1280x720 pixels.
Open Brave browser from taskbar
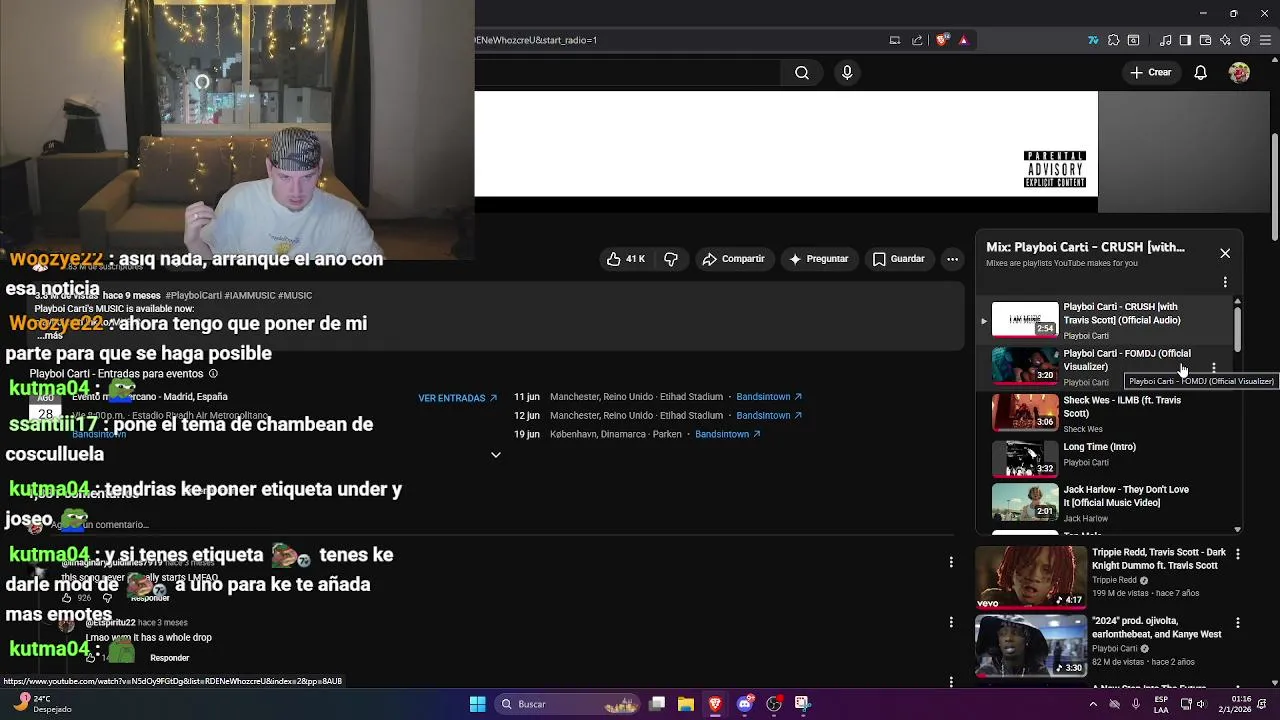715,704
